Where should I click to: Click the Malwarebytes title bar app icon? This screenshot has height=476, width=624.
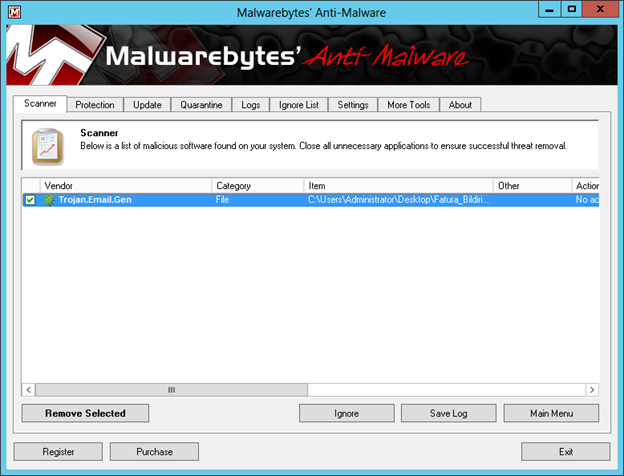[14, 12]
